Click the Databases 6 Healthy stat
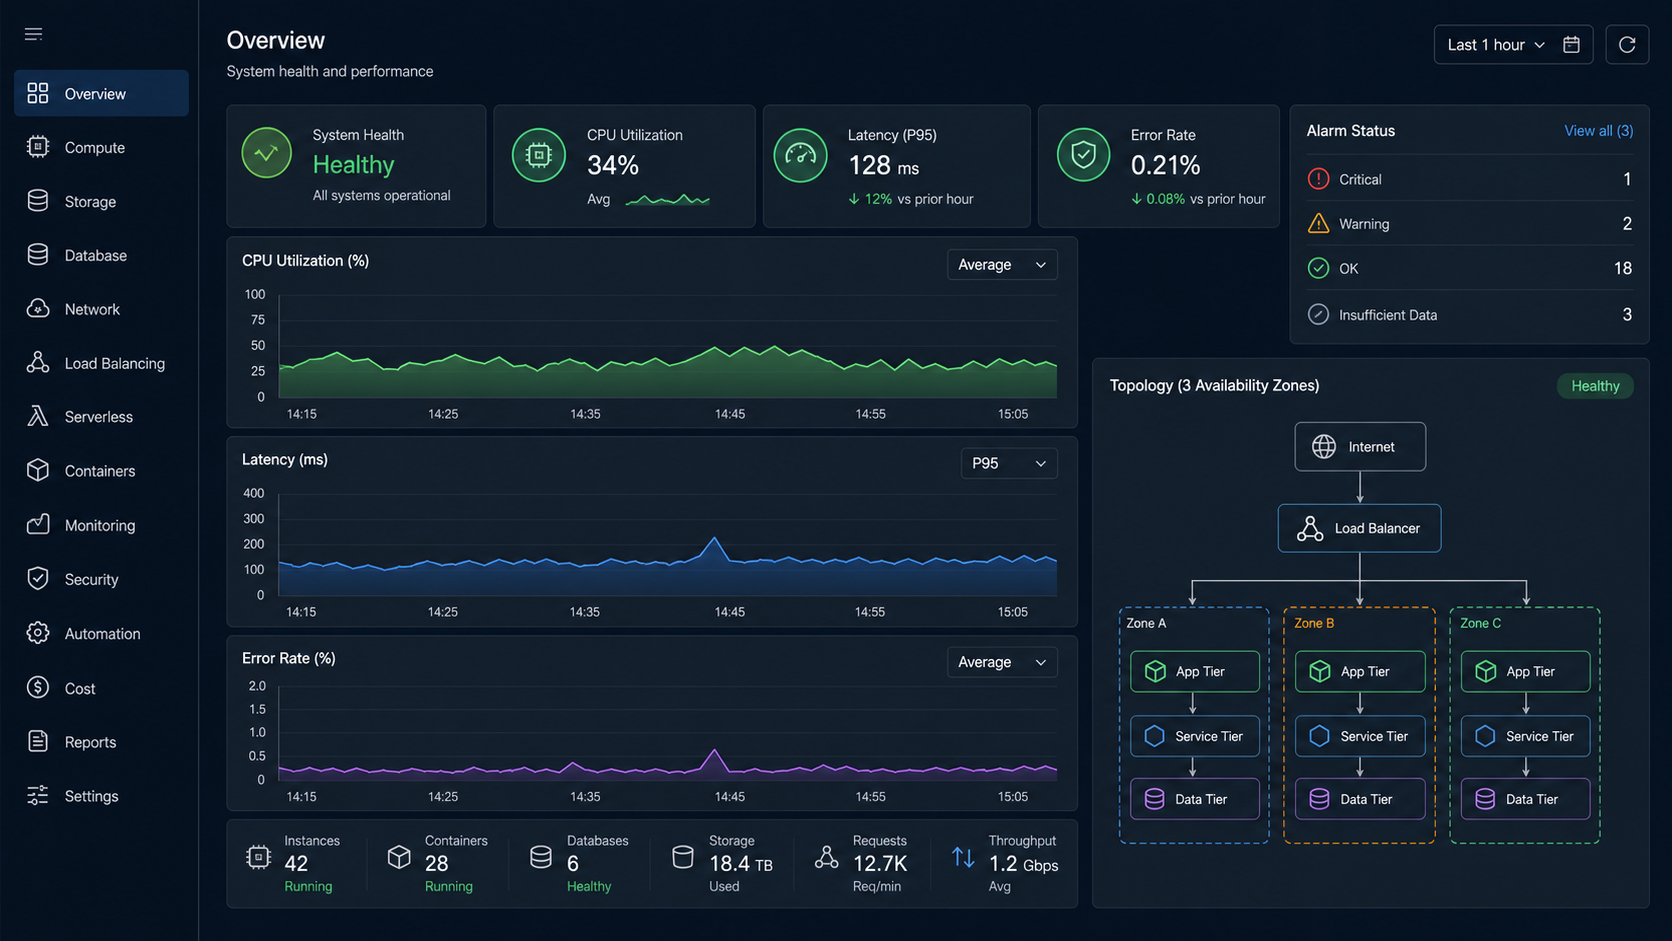The height and width of the screenshot is (941, 1672). (x=583, y=864)
